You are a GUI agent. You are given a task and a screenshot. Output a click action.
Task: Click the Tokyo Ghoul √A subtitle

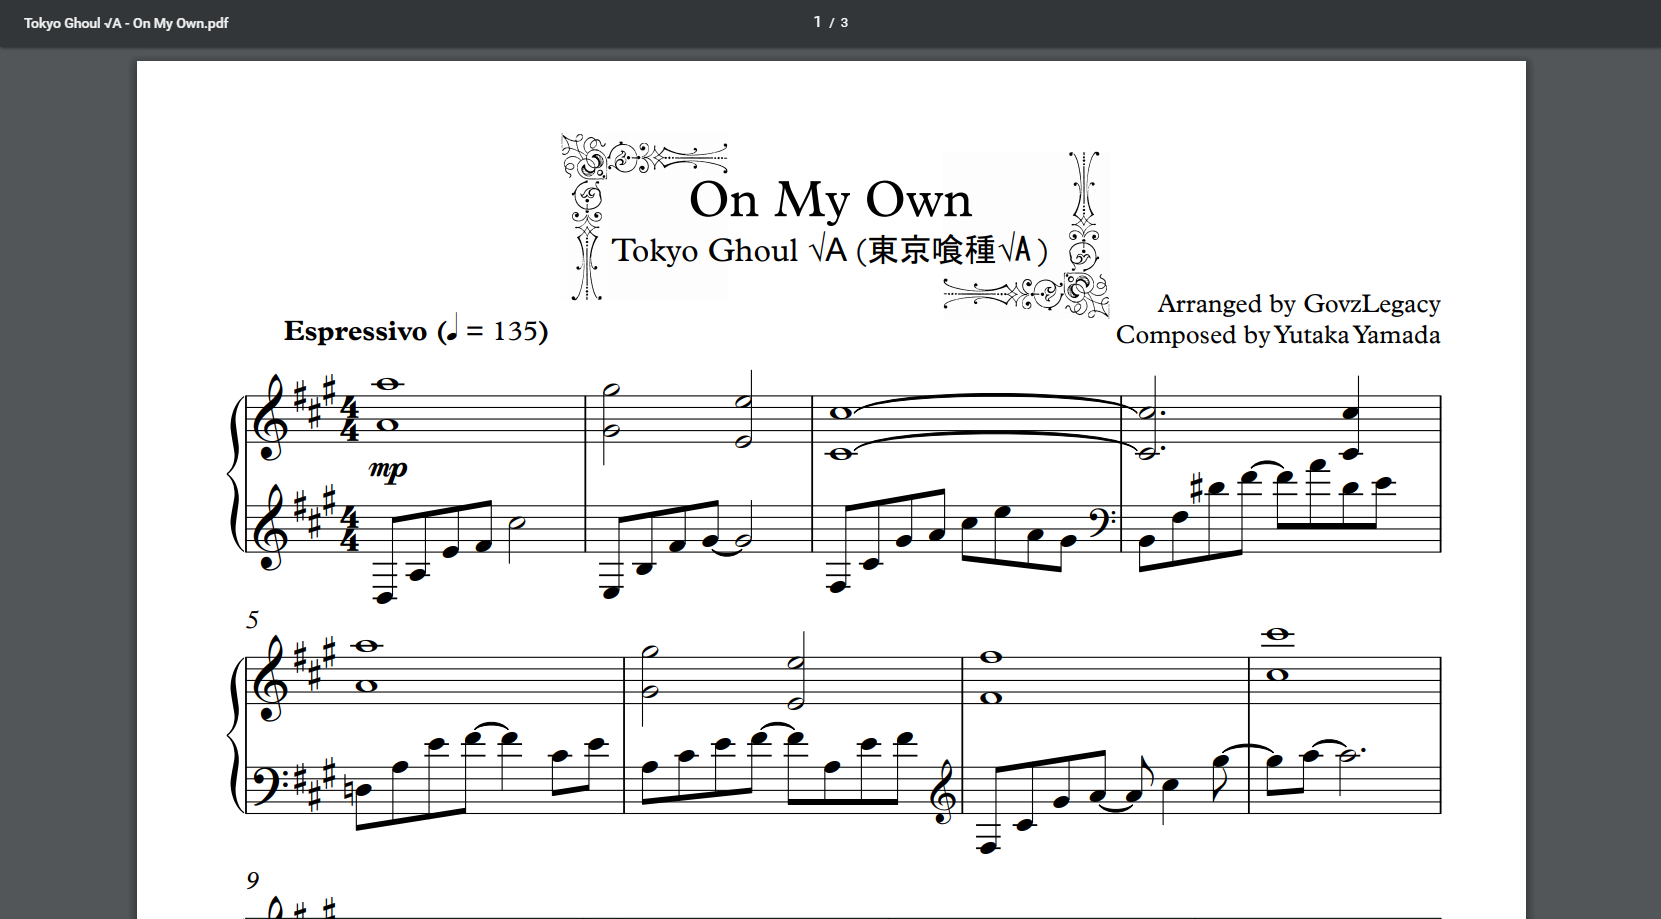829,250
